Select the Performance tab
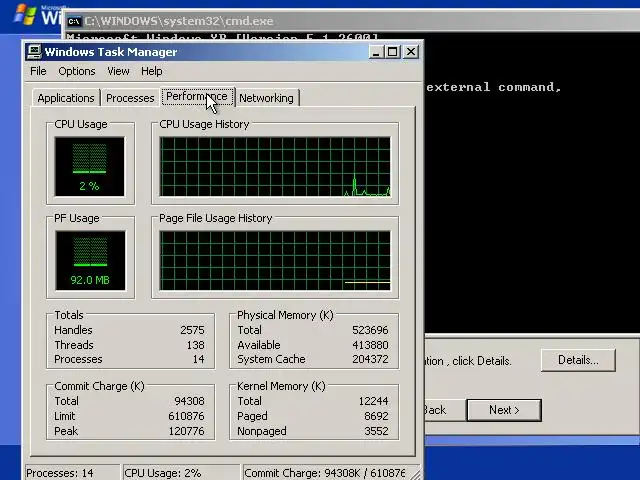Viewport: 640px width, 480px height. (x=197, y=97)
